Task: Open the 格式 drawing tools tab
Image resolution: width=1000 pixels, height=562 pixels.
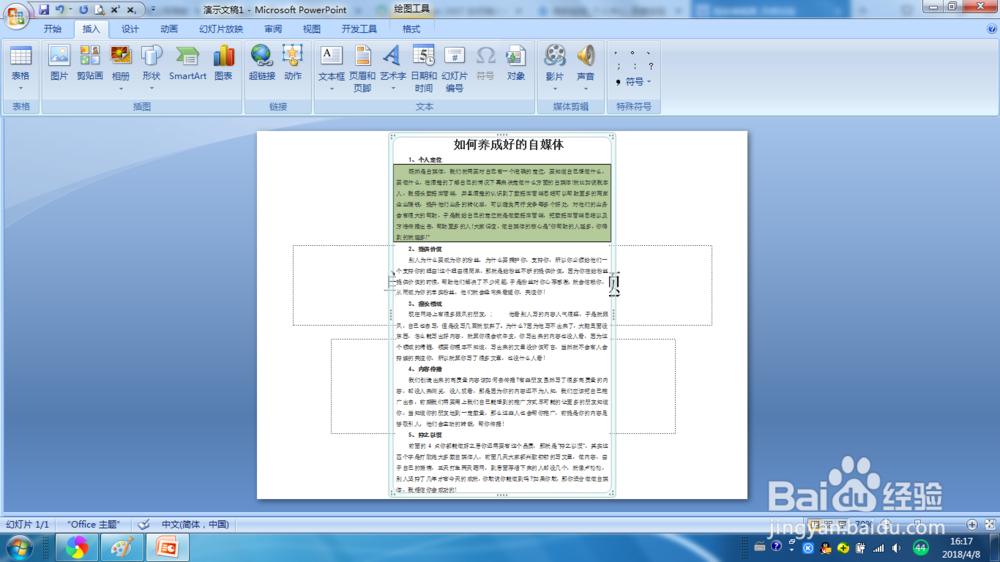Action: pyautogui.click(x=411, y=29)
